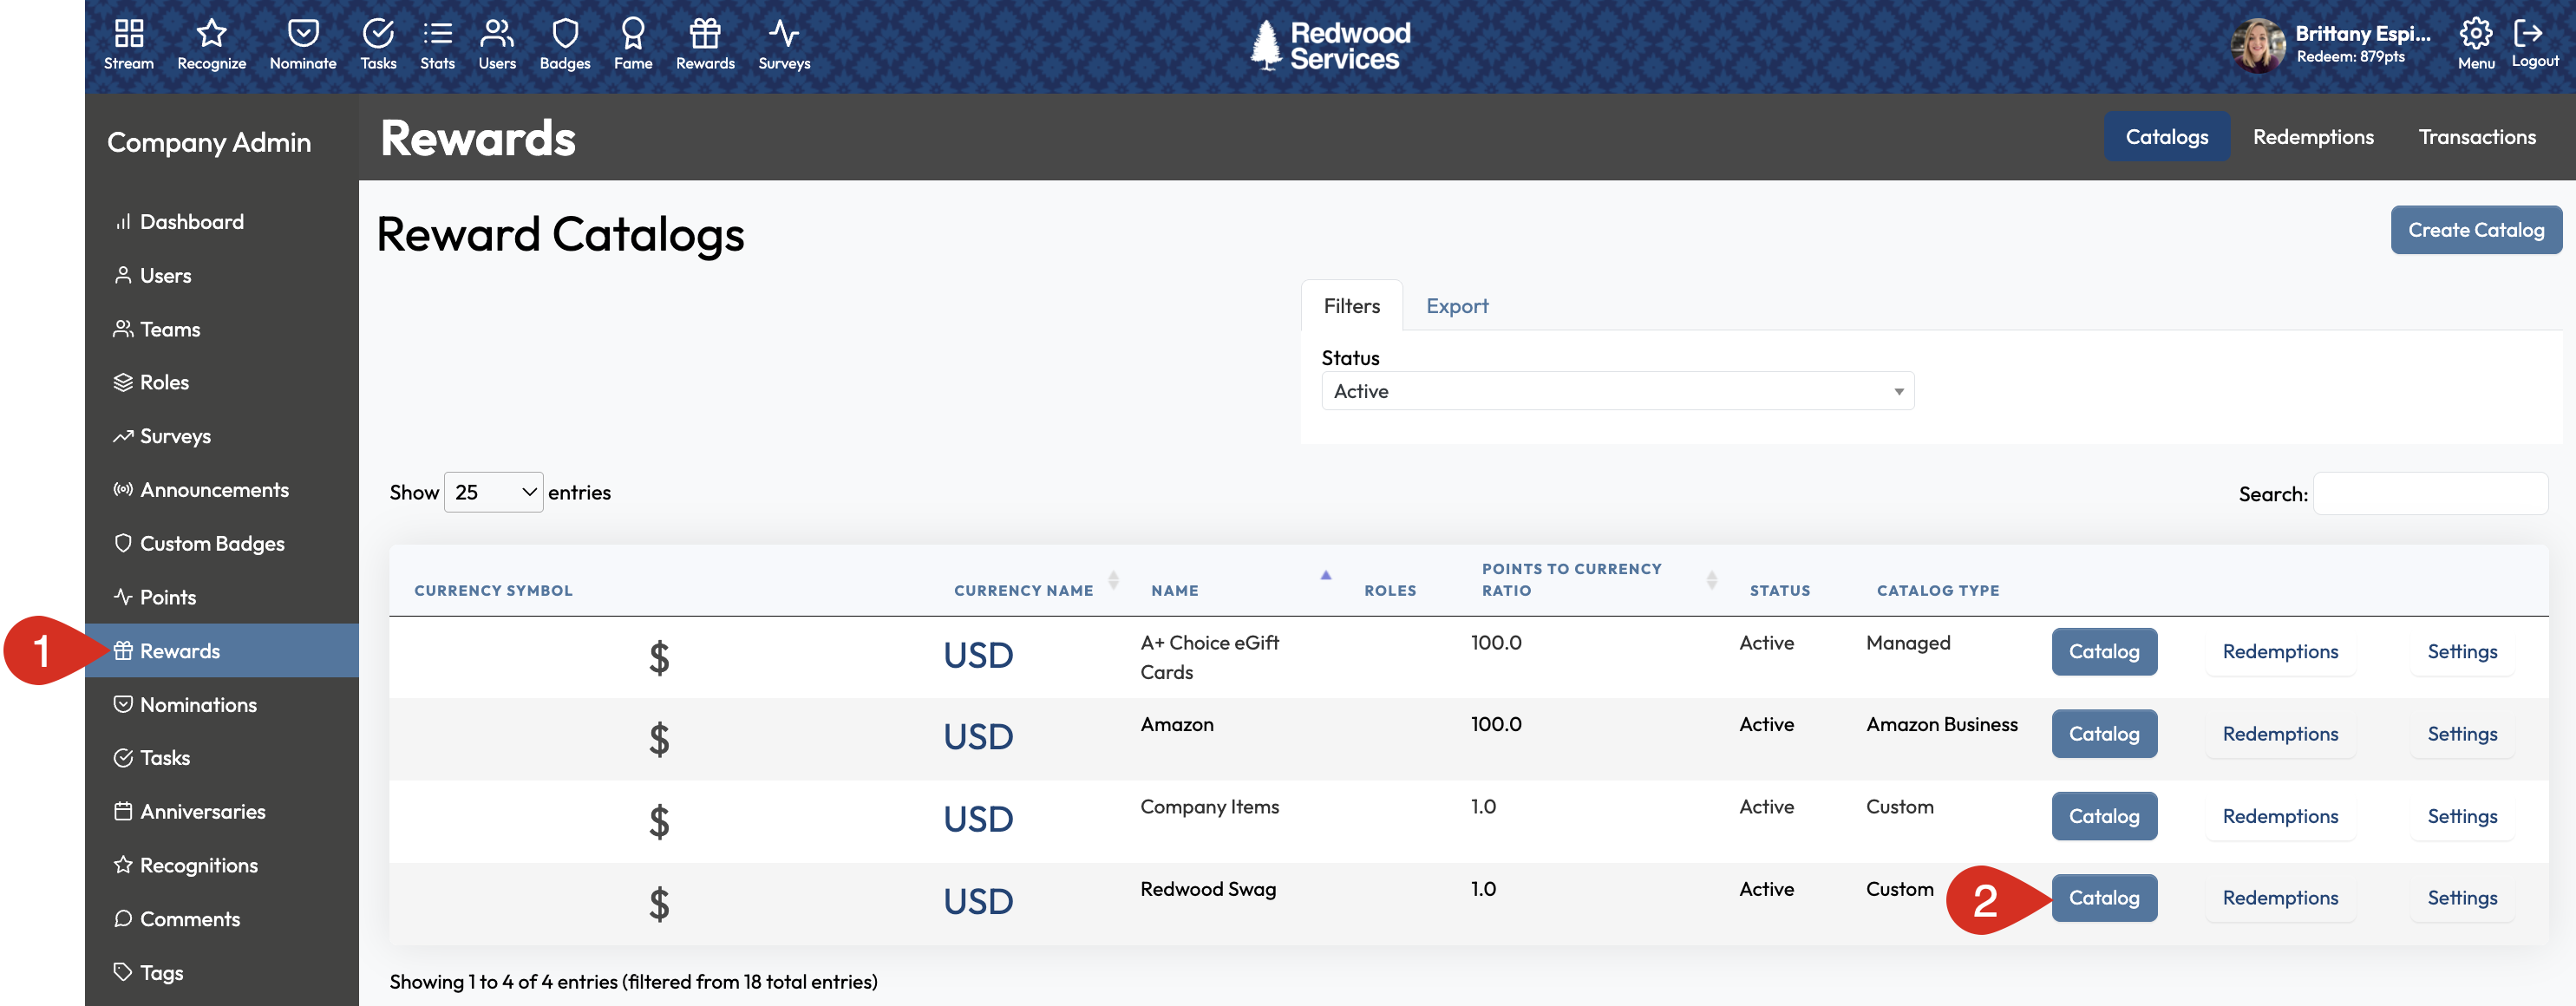
Task: Open the Status dropdown showing Active
Action: tap(1616, 391)
